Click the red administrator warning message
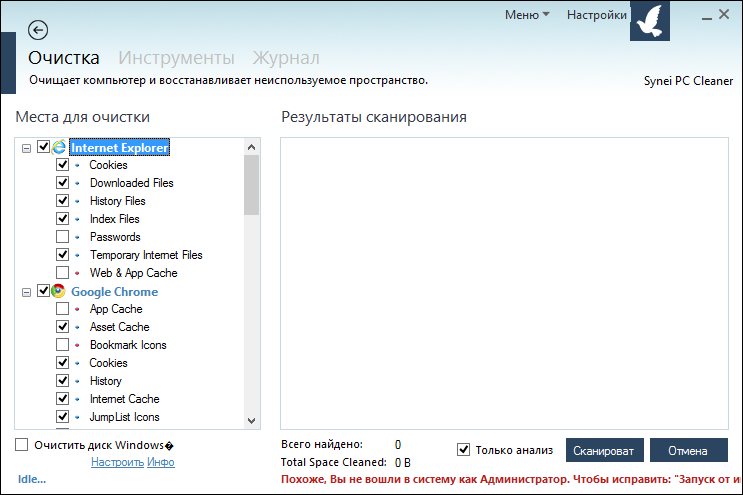Image resolution: width=743 pixels, height=495 pixels. (x=511, y=479)
